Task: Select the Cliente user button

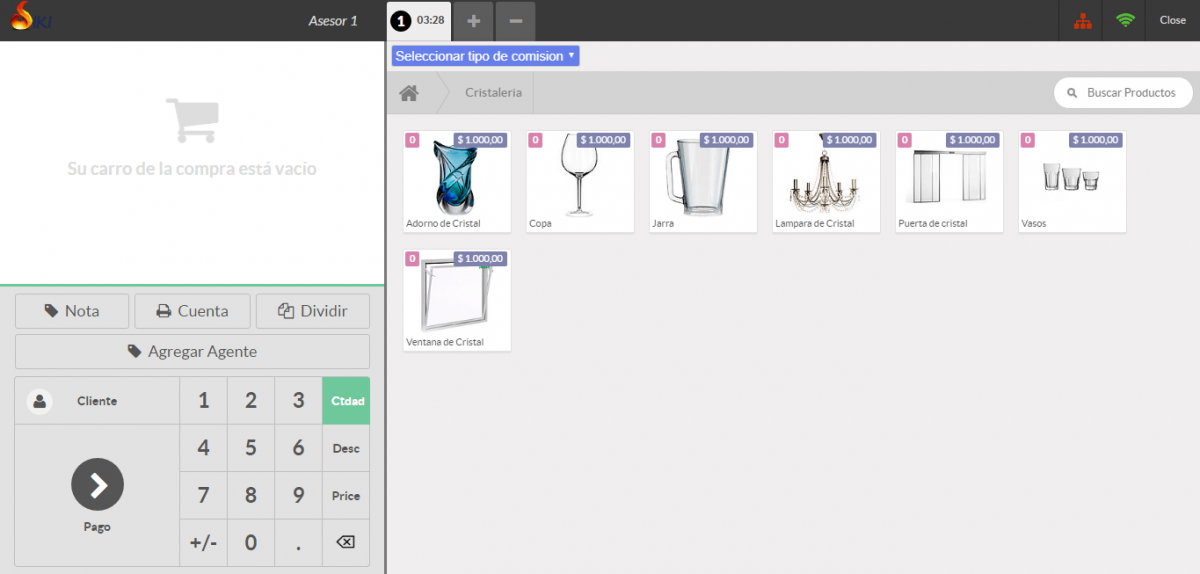Action: point(97,401)
